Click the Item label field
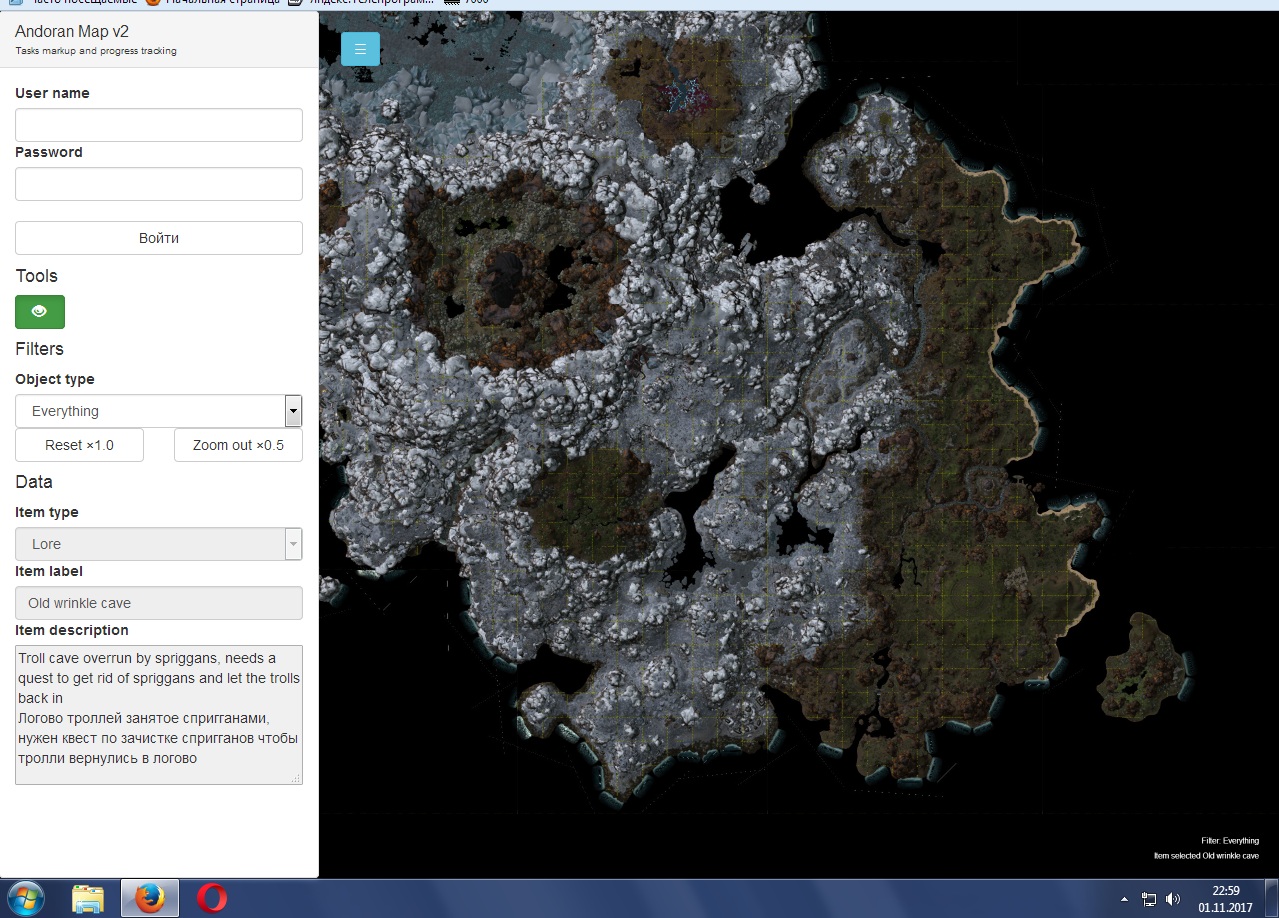The width and height of the screenshot is (1279, 918). (158, 603)
